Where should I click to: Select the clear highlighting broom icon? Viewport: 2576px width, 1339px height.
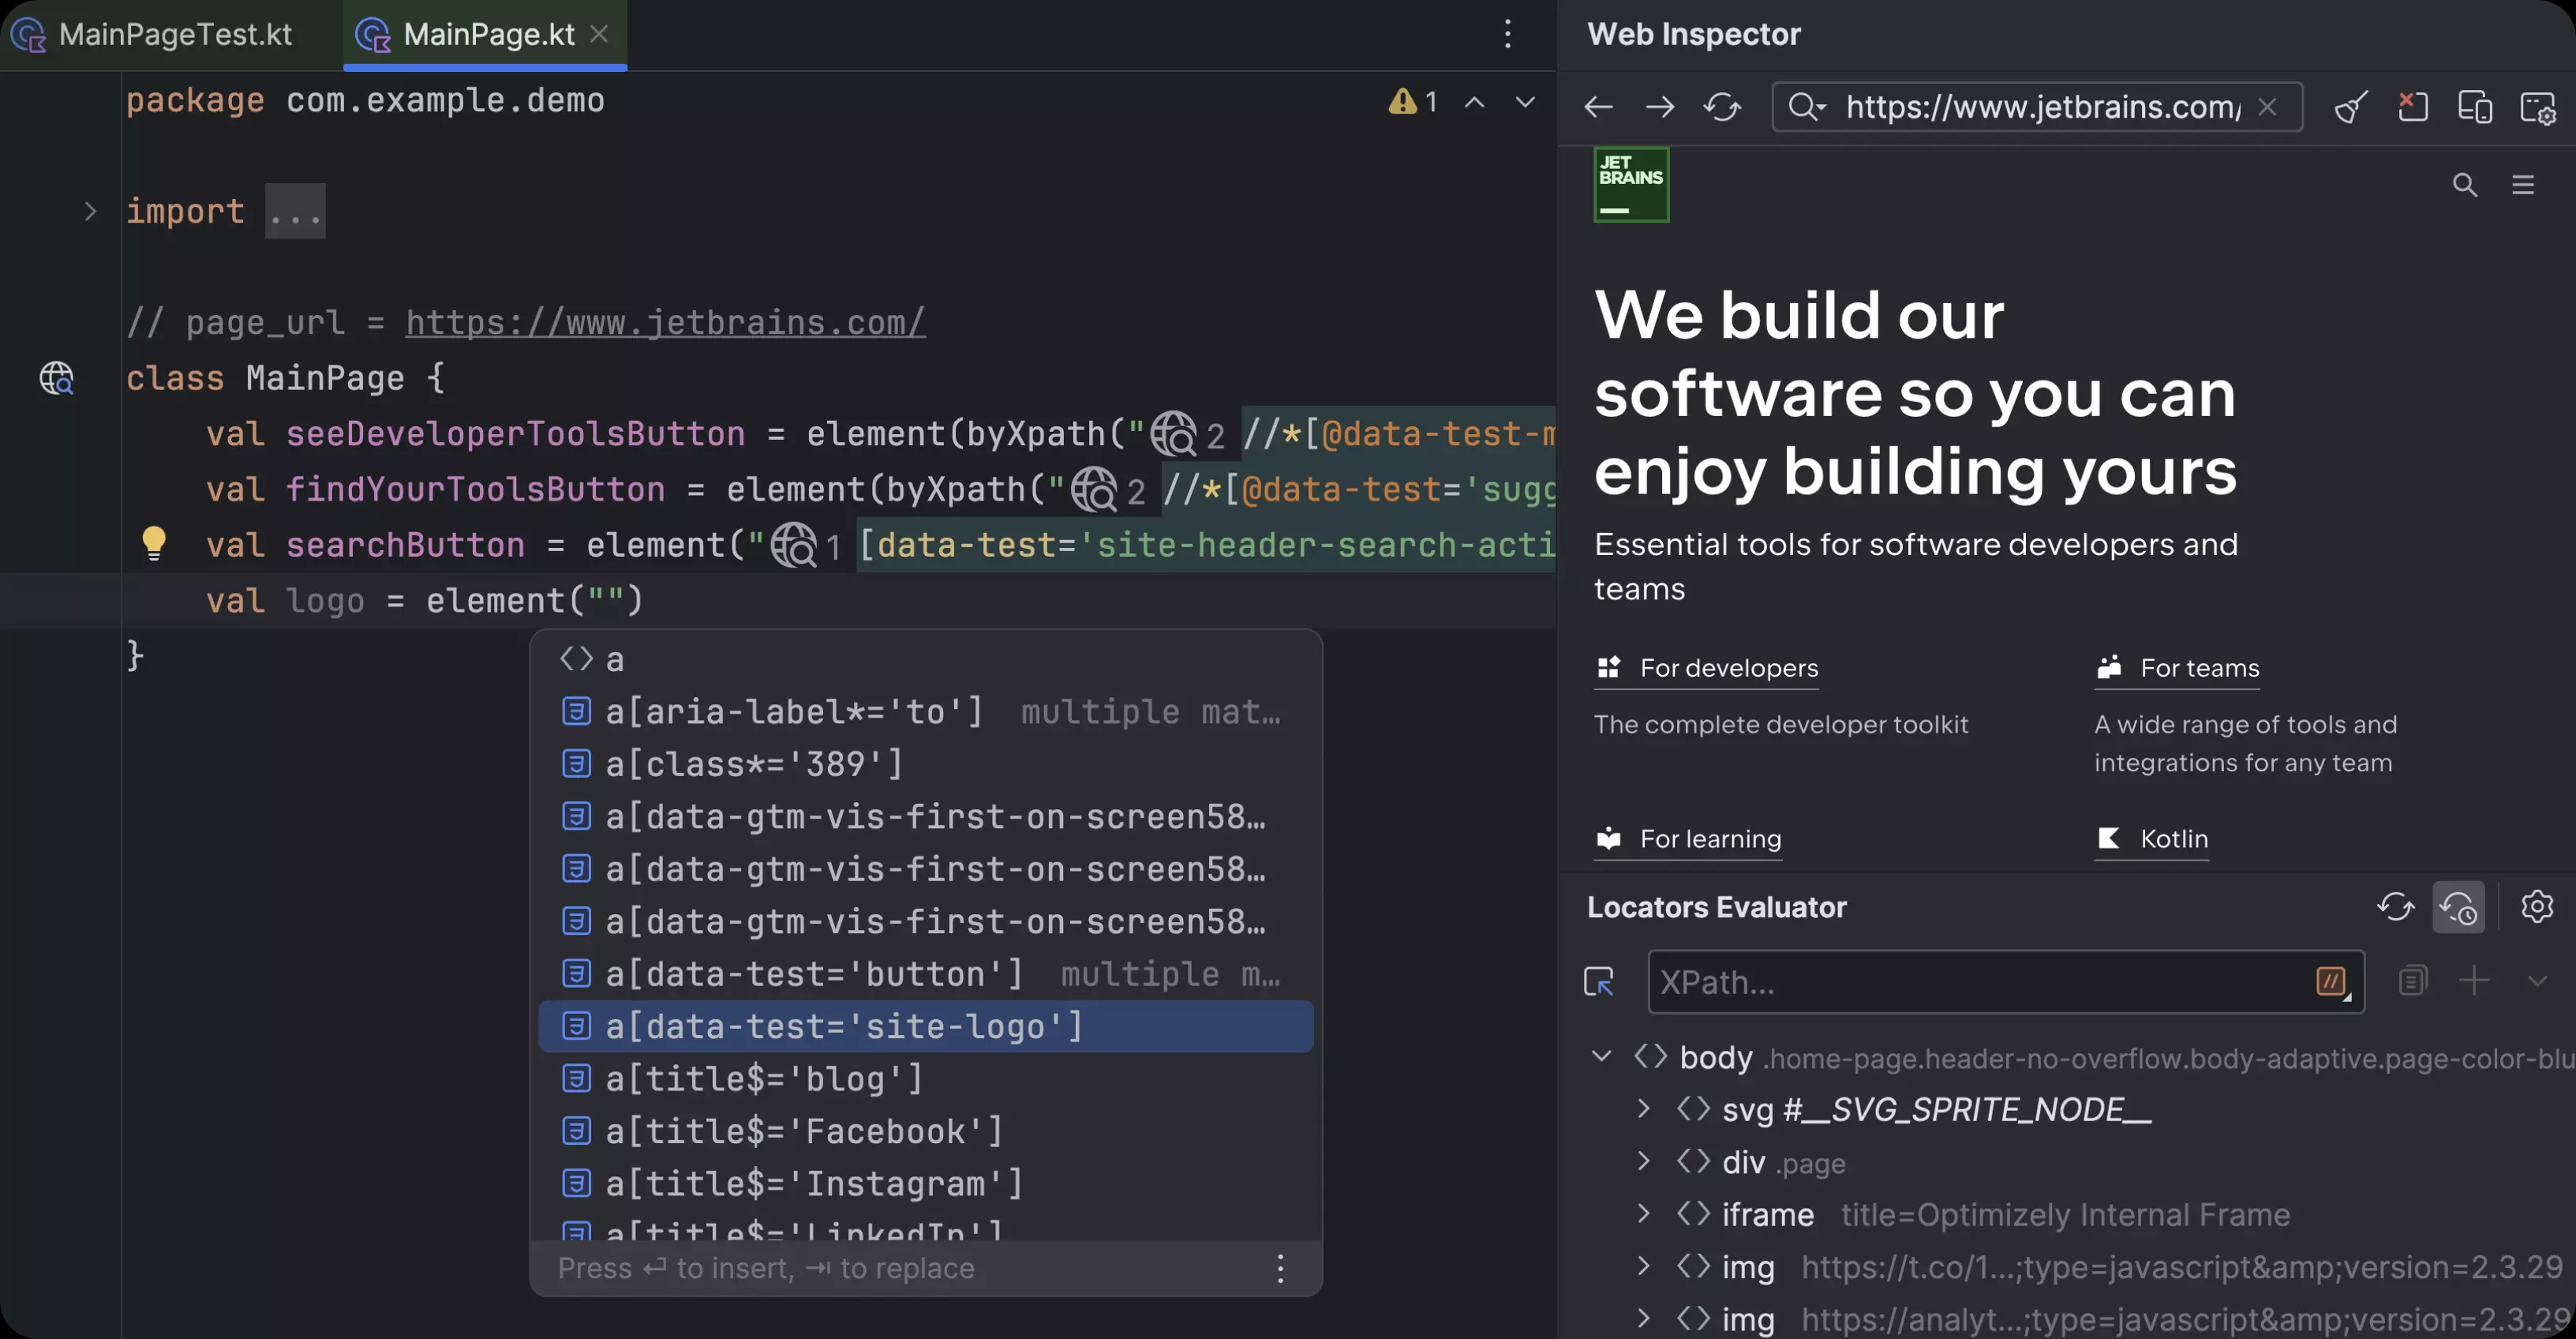coord(2350,107)
